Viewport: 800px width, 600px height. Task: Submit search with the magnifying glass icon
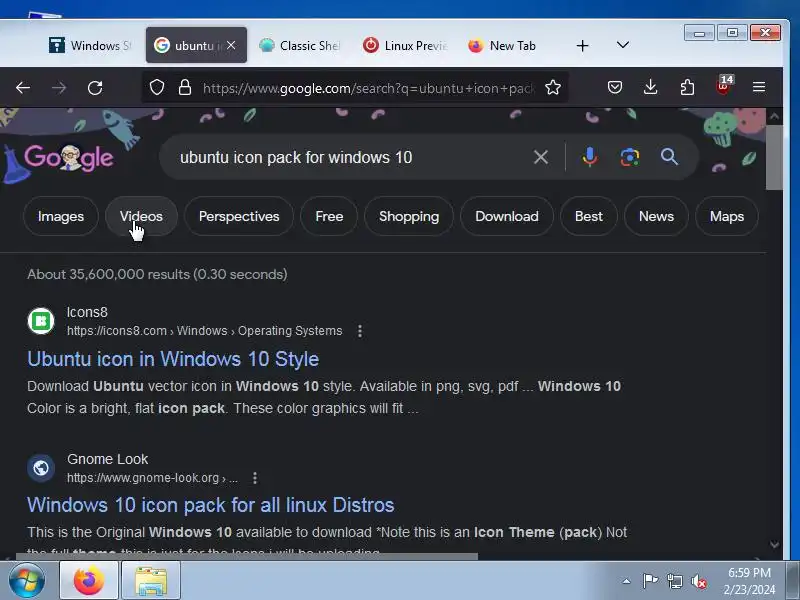pyautogui.click(x=669, y=157)
